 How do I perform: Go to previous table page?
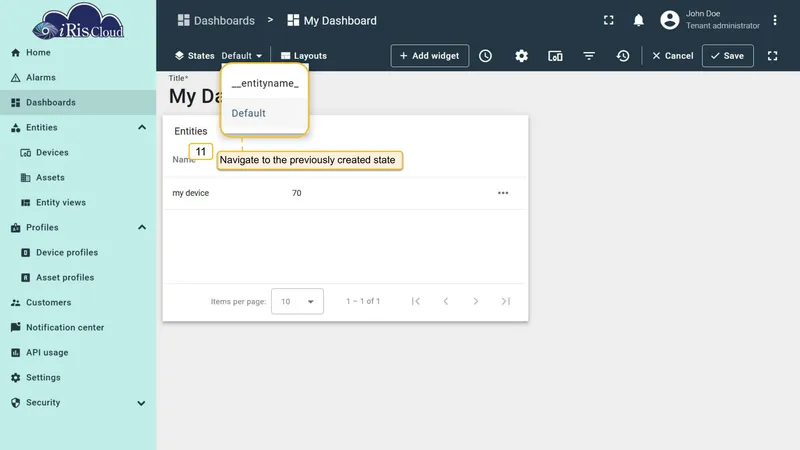[446, 301]
